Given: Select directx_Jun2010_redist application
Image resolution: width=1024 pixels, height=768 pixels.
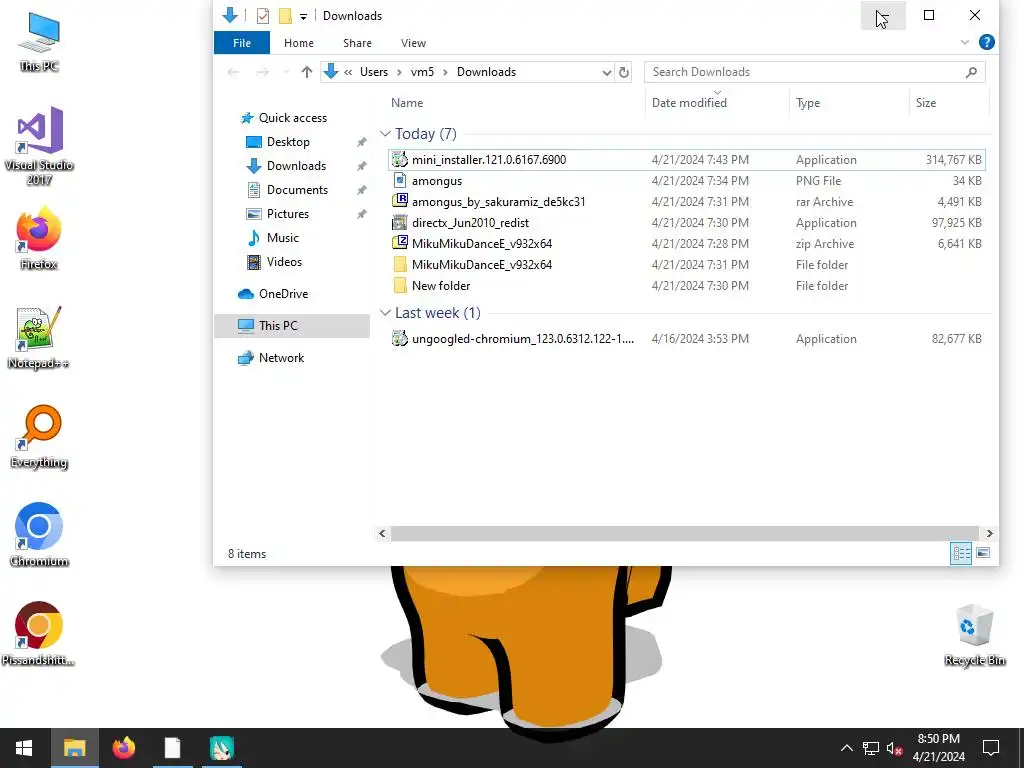Looking at the screenshot, I should pyautogui.click(x=686, y=223).
